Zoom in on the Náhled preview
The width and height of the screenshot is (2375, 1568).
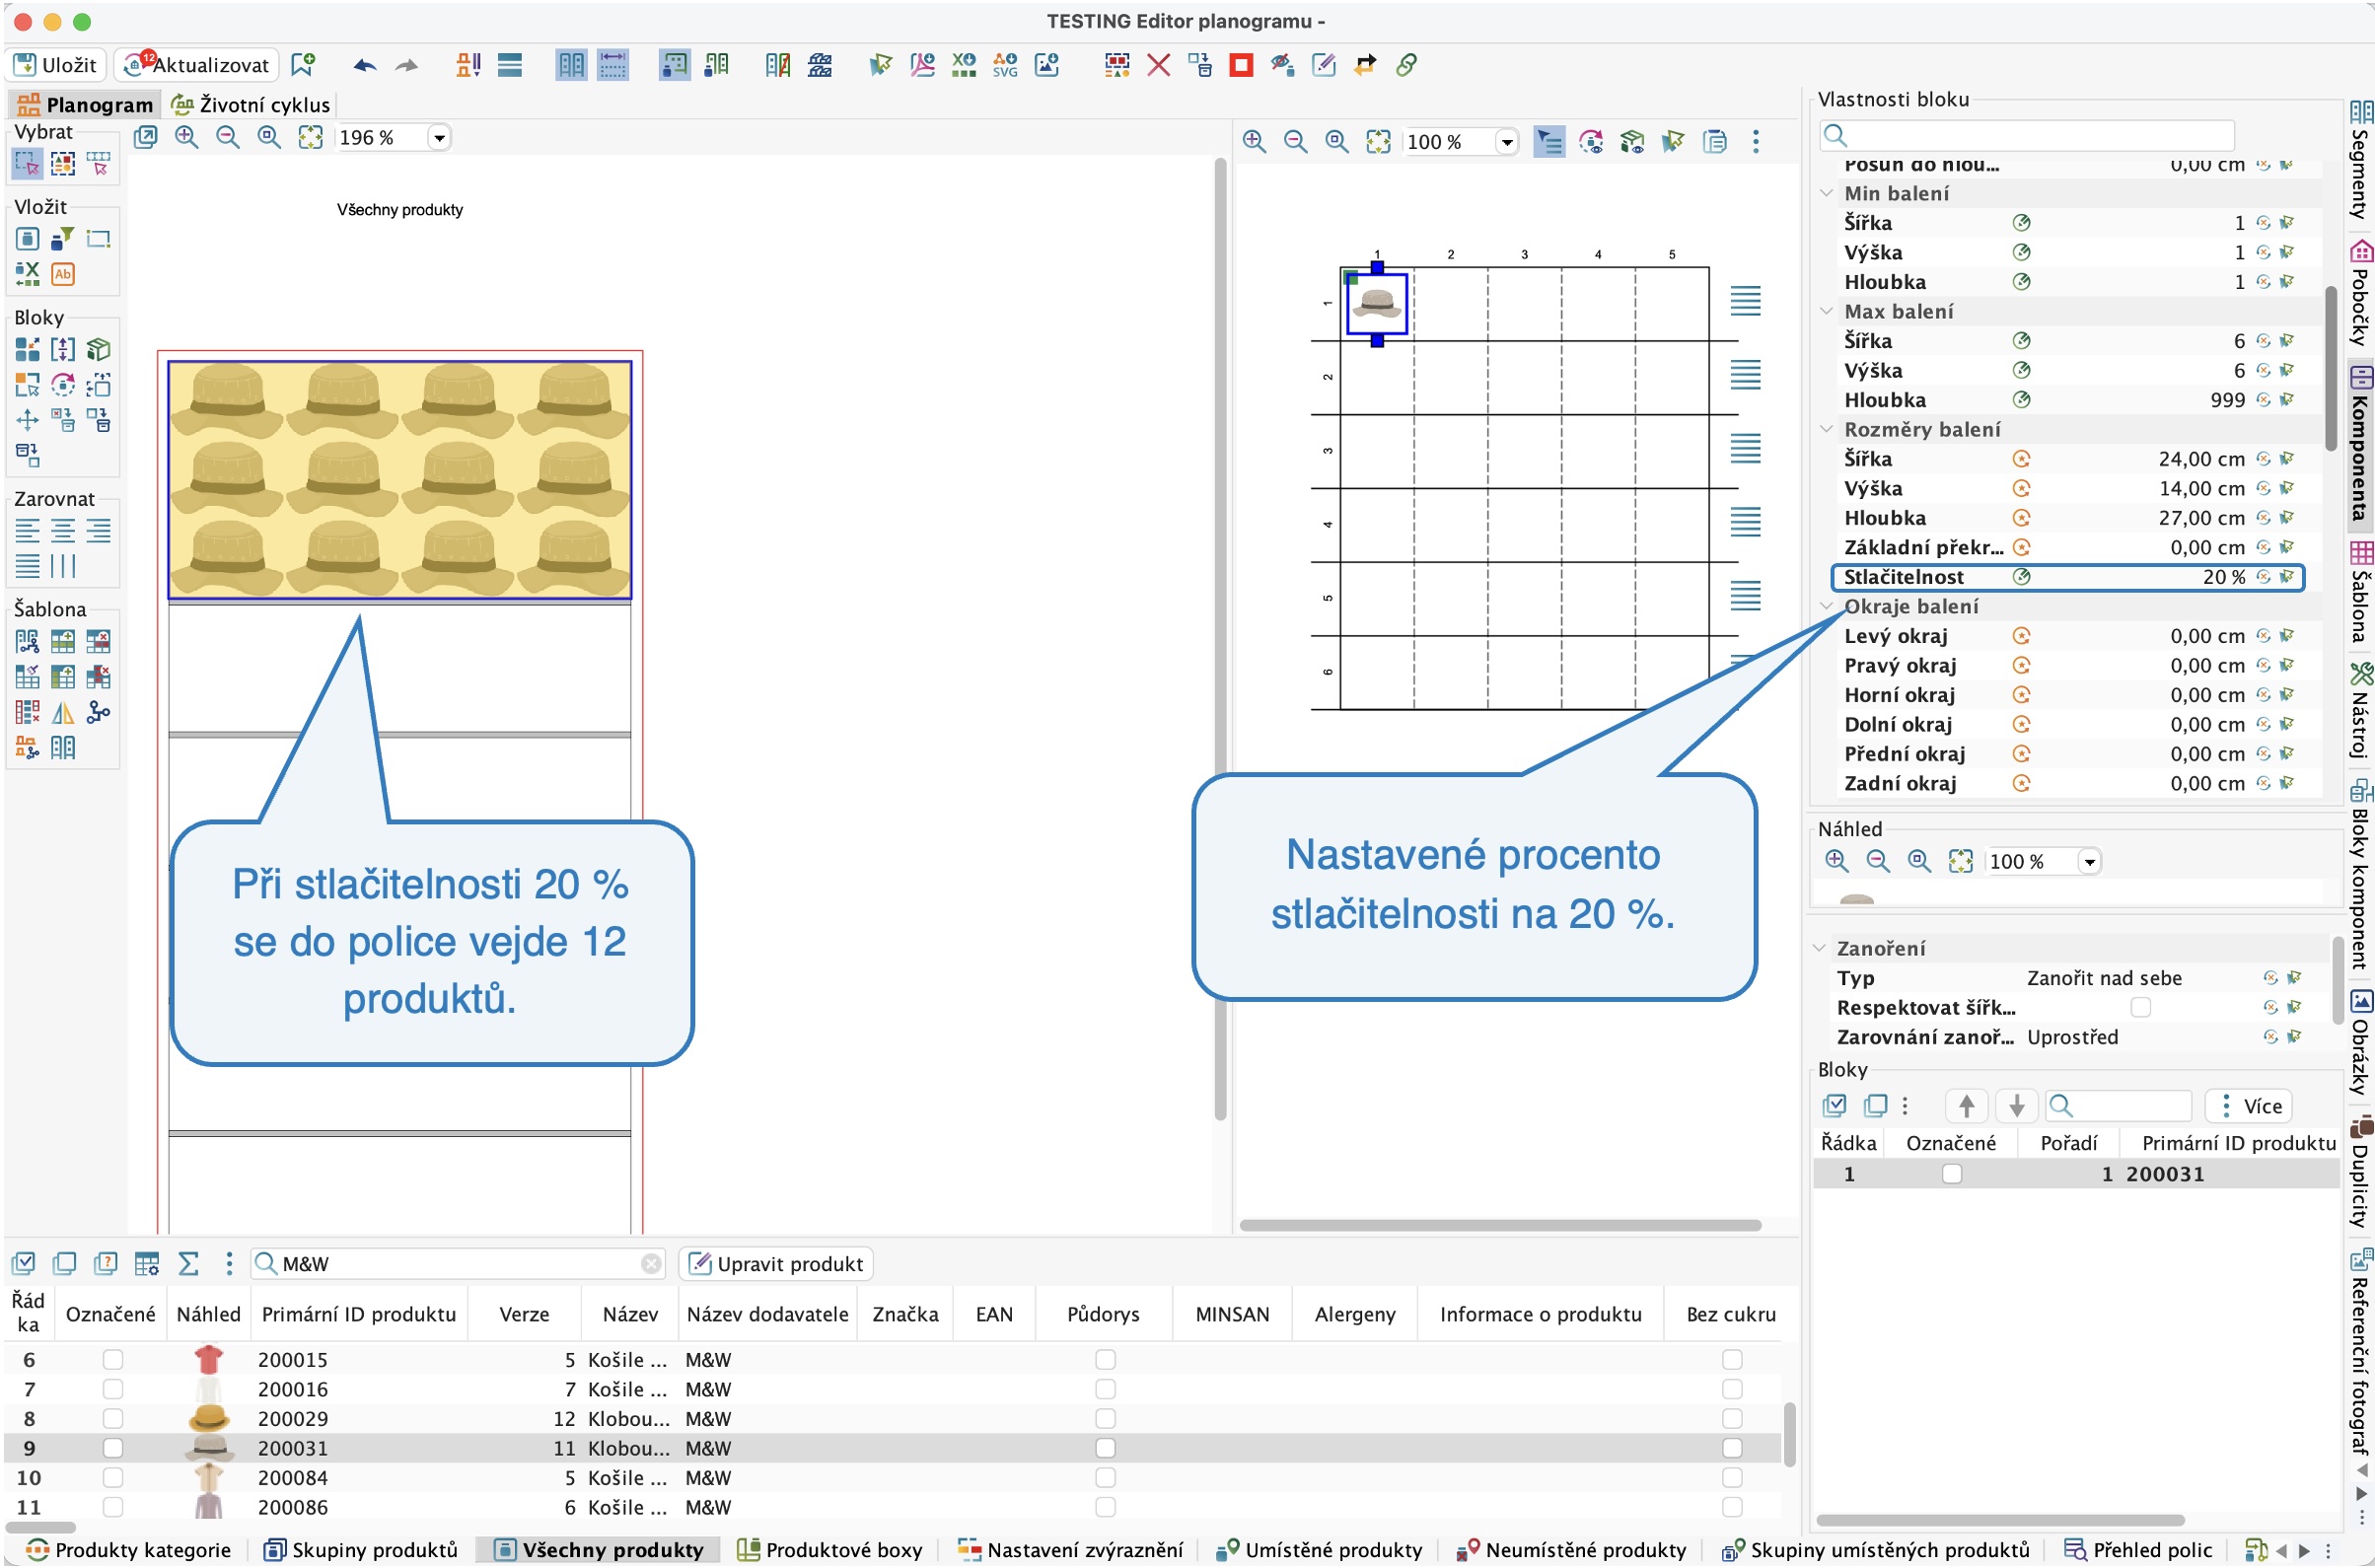pyautogui.click(x=1836, y=861)
